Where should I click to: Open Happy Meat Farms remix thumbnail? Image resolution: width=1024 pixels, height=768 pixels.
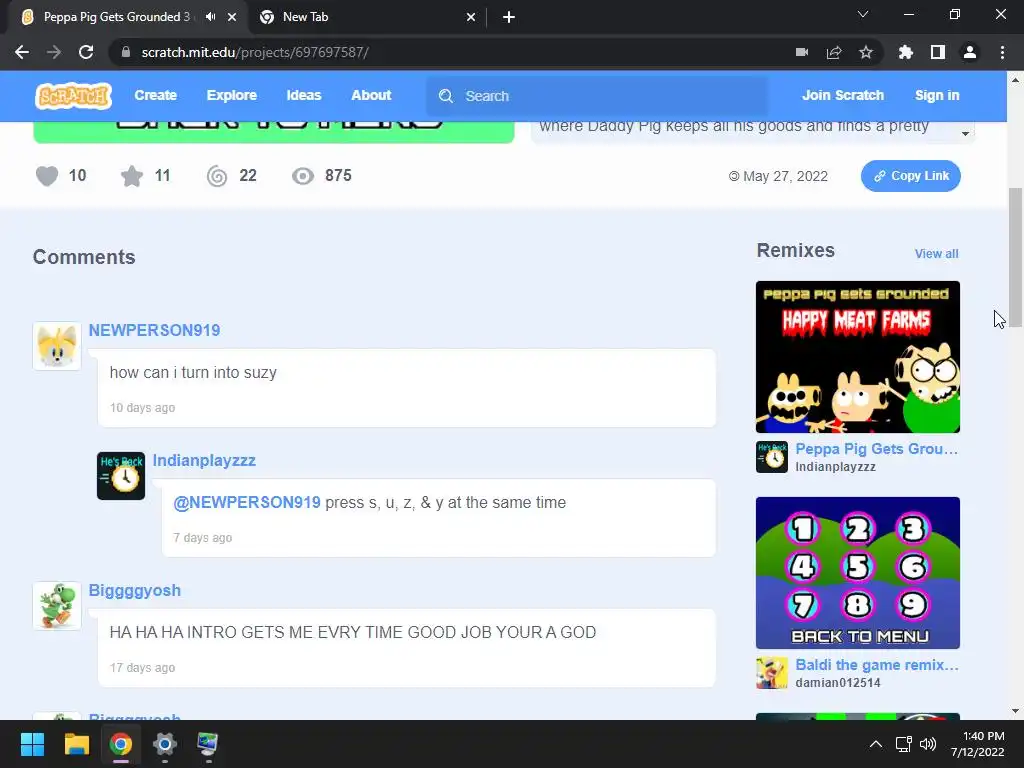[857, 357]
